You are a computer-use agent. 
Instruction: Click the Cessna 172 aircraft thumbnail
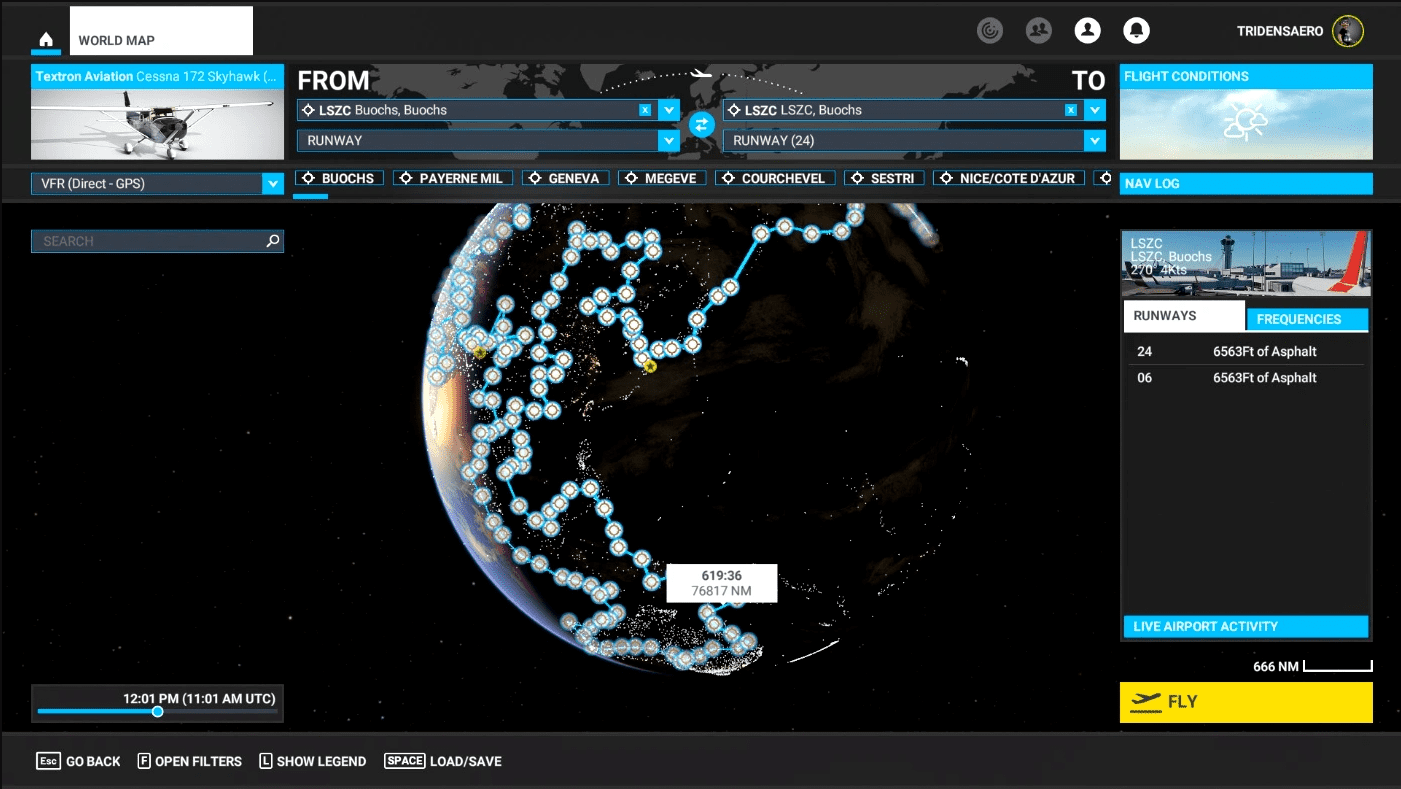(x=157, y=124)
